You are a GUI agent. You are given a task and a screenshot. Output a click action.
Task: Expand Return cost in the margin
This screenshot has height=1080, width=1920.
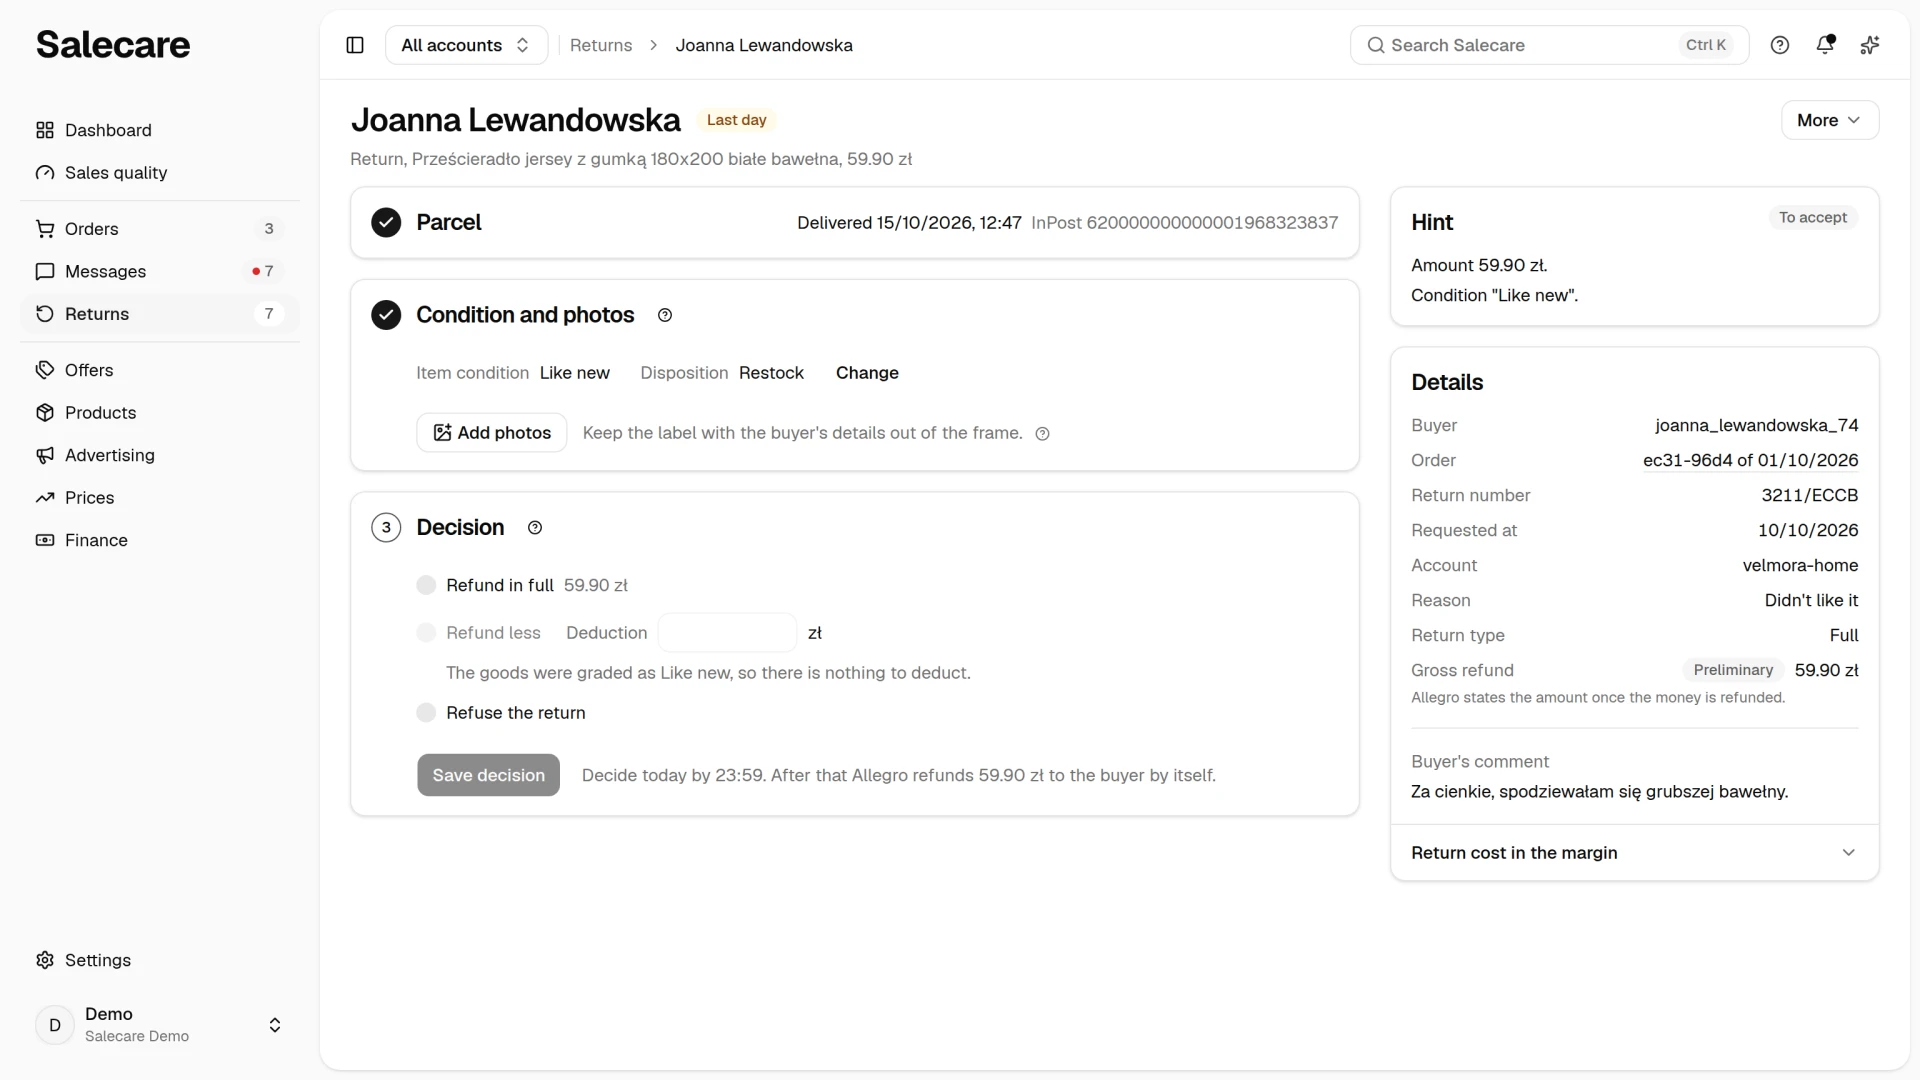tap(1634, 853)
